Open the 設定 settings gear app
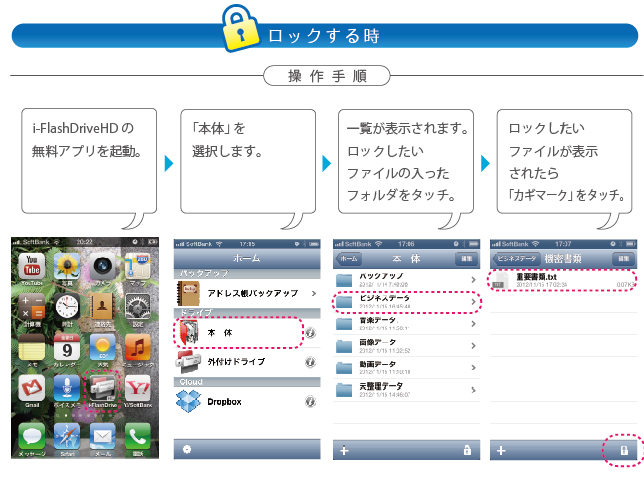644x485 pixels. click(x=138, y=306)
